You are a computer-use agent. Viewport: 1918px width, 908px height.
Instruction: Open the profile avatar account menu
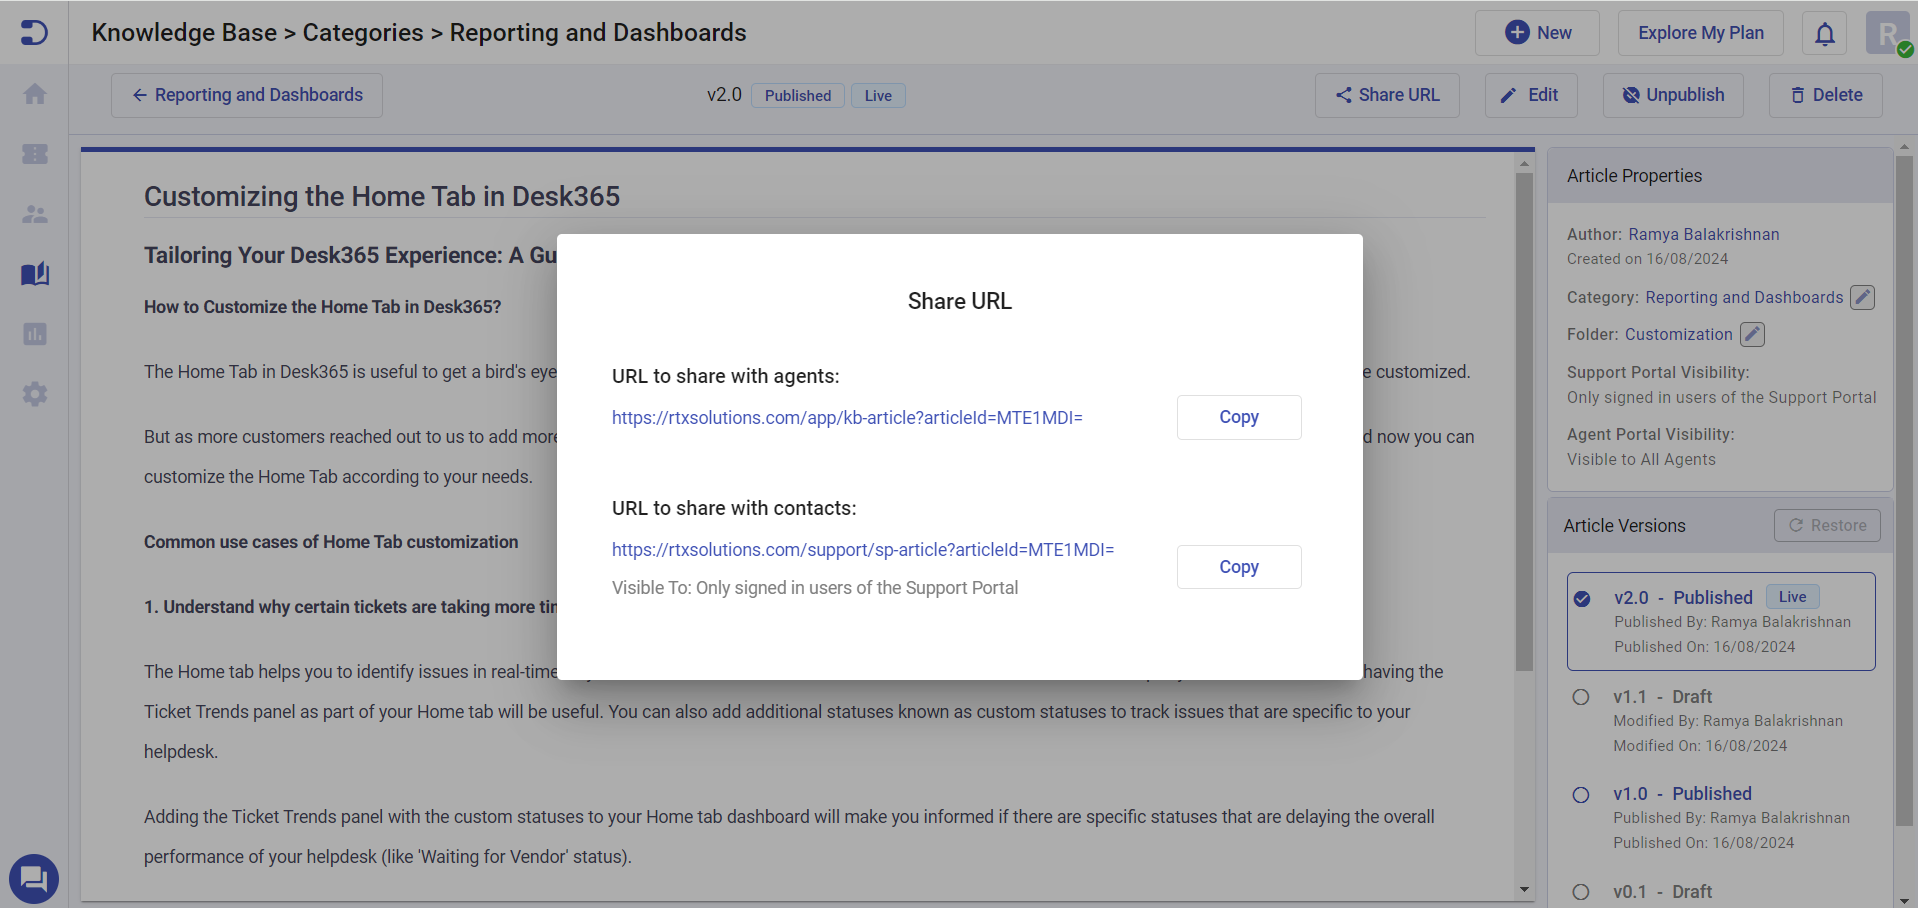[x=1886, y=33]
